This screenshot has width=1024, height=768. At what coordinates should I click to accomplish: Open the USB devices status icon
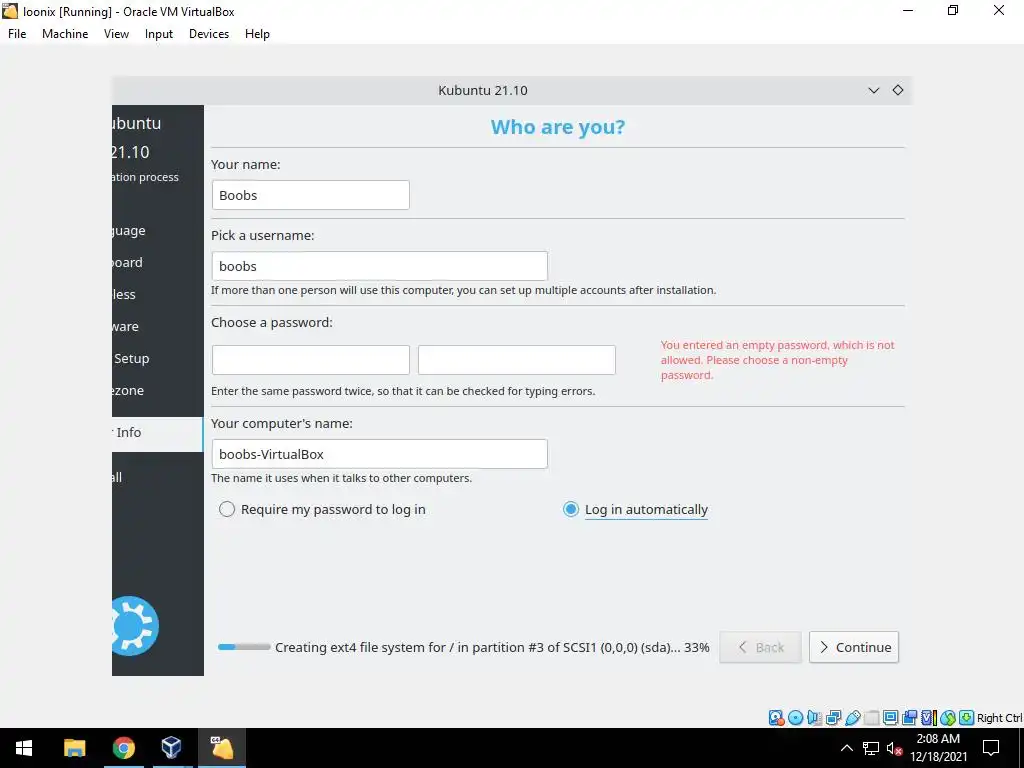point(852,718)
